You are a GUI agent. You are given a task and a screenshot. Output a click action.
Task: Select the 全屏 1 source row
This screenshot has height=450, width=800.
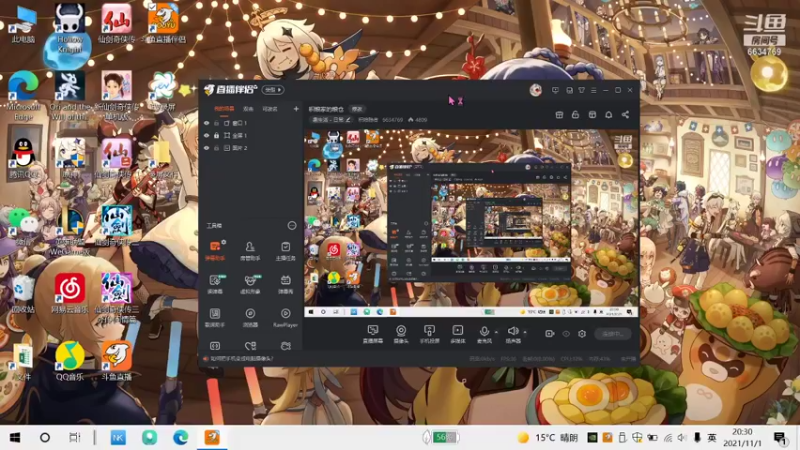point(251,136)
